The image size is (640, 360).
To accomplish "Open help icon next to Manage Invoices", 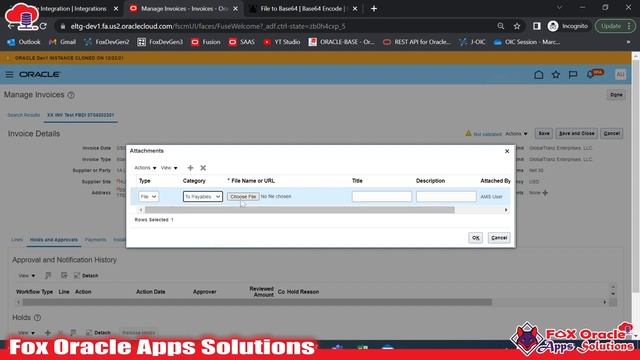I will 71,95.
